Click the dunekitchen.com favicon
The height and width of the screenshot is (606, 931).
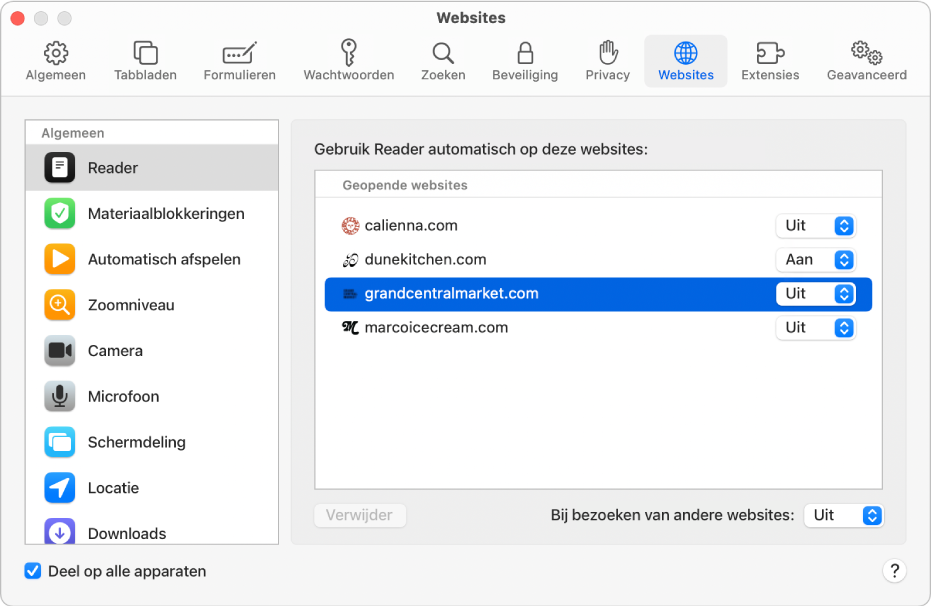coord(350,259)
